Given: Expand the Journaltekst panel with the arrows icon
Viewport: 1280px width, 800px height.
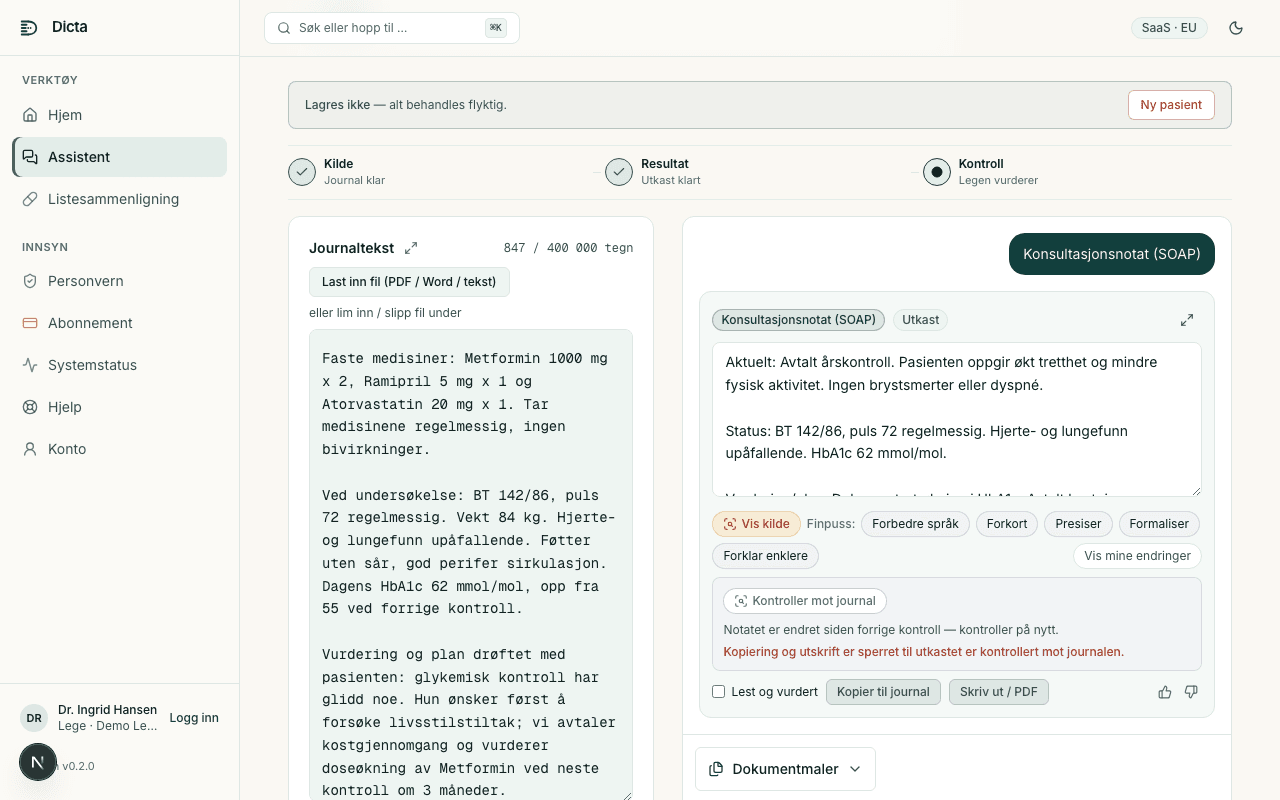Looking at the screenshot, I should [x=410, y=248].
